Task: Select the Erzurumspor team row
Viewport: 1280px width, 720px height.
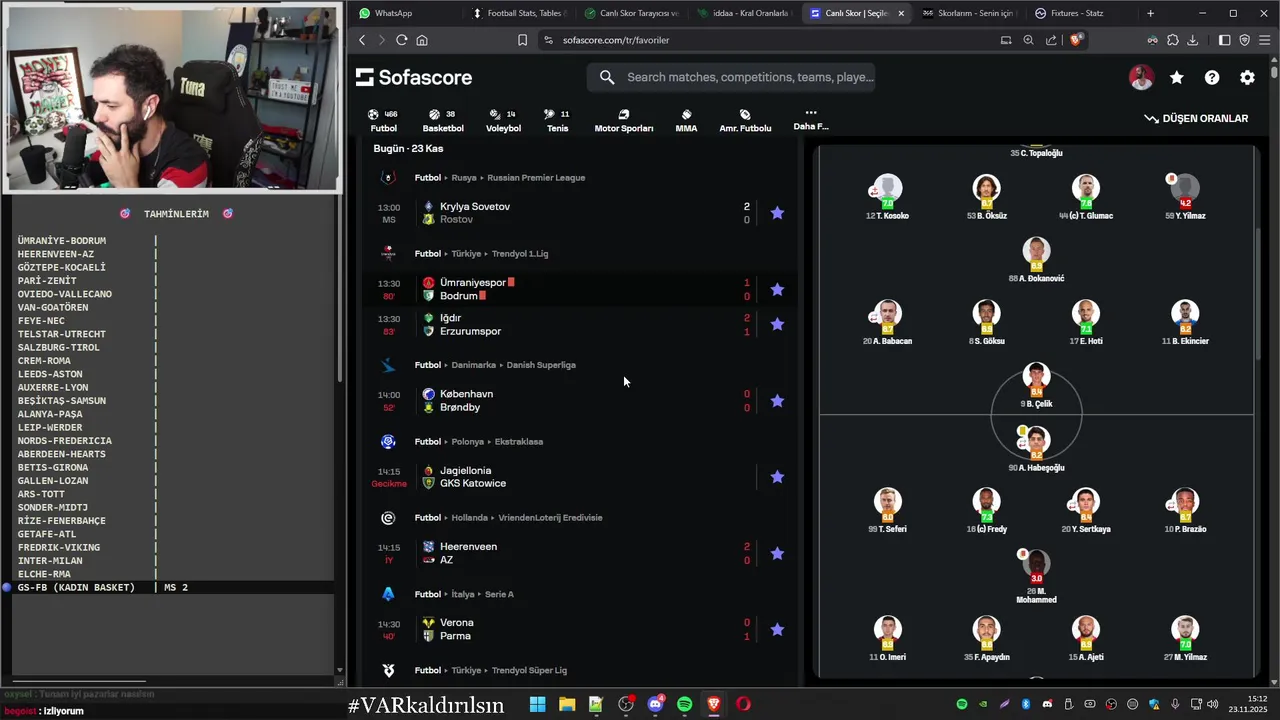Action: coord(470,331)
